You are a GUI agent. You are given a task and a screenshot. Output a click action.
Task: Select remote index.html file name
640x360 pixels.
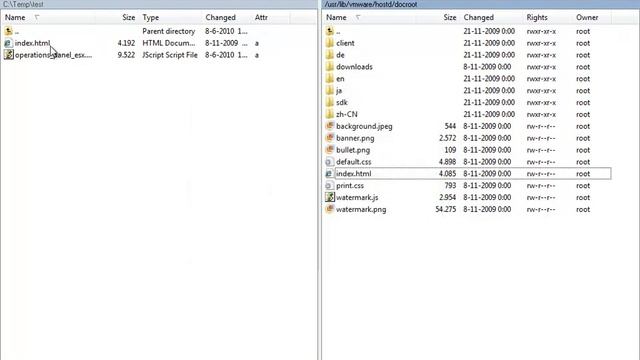[353, 173]
